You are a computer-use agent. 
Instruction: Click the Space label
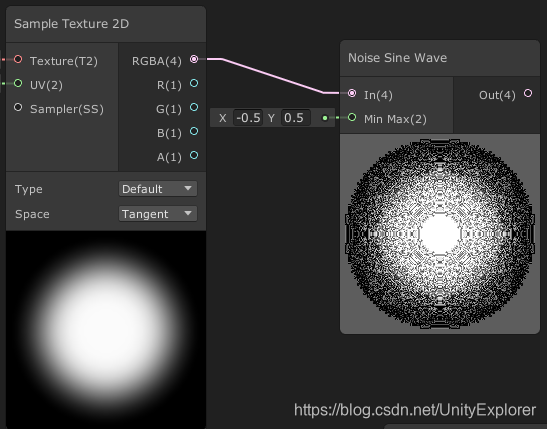32,214
